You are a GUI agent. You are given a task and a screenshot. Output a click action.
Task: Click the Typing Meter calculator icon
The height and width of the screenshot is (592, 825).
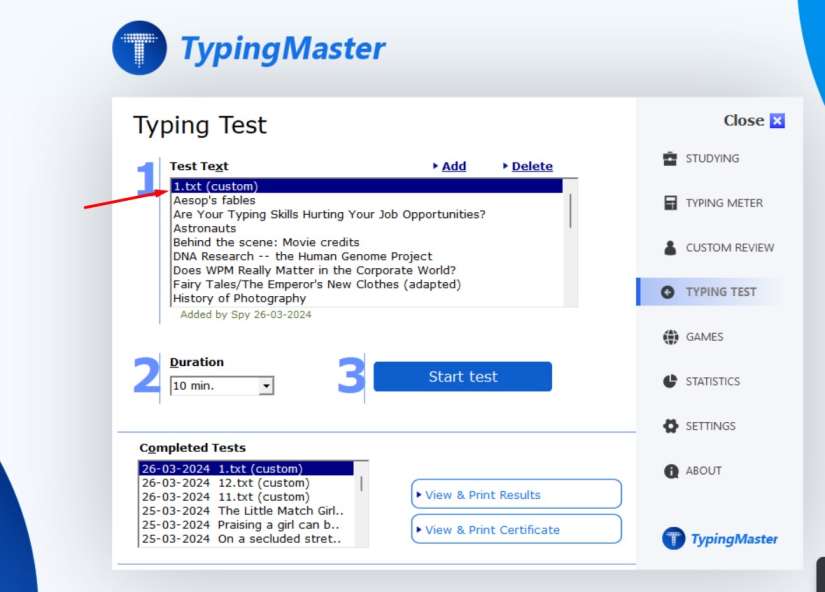click(x=670, y=203)
